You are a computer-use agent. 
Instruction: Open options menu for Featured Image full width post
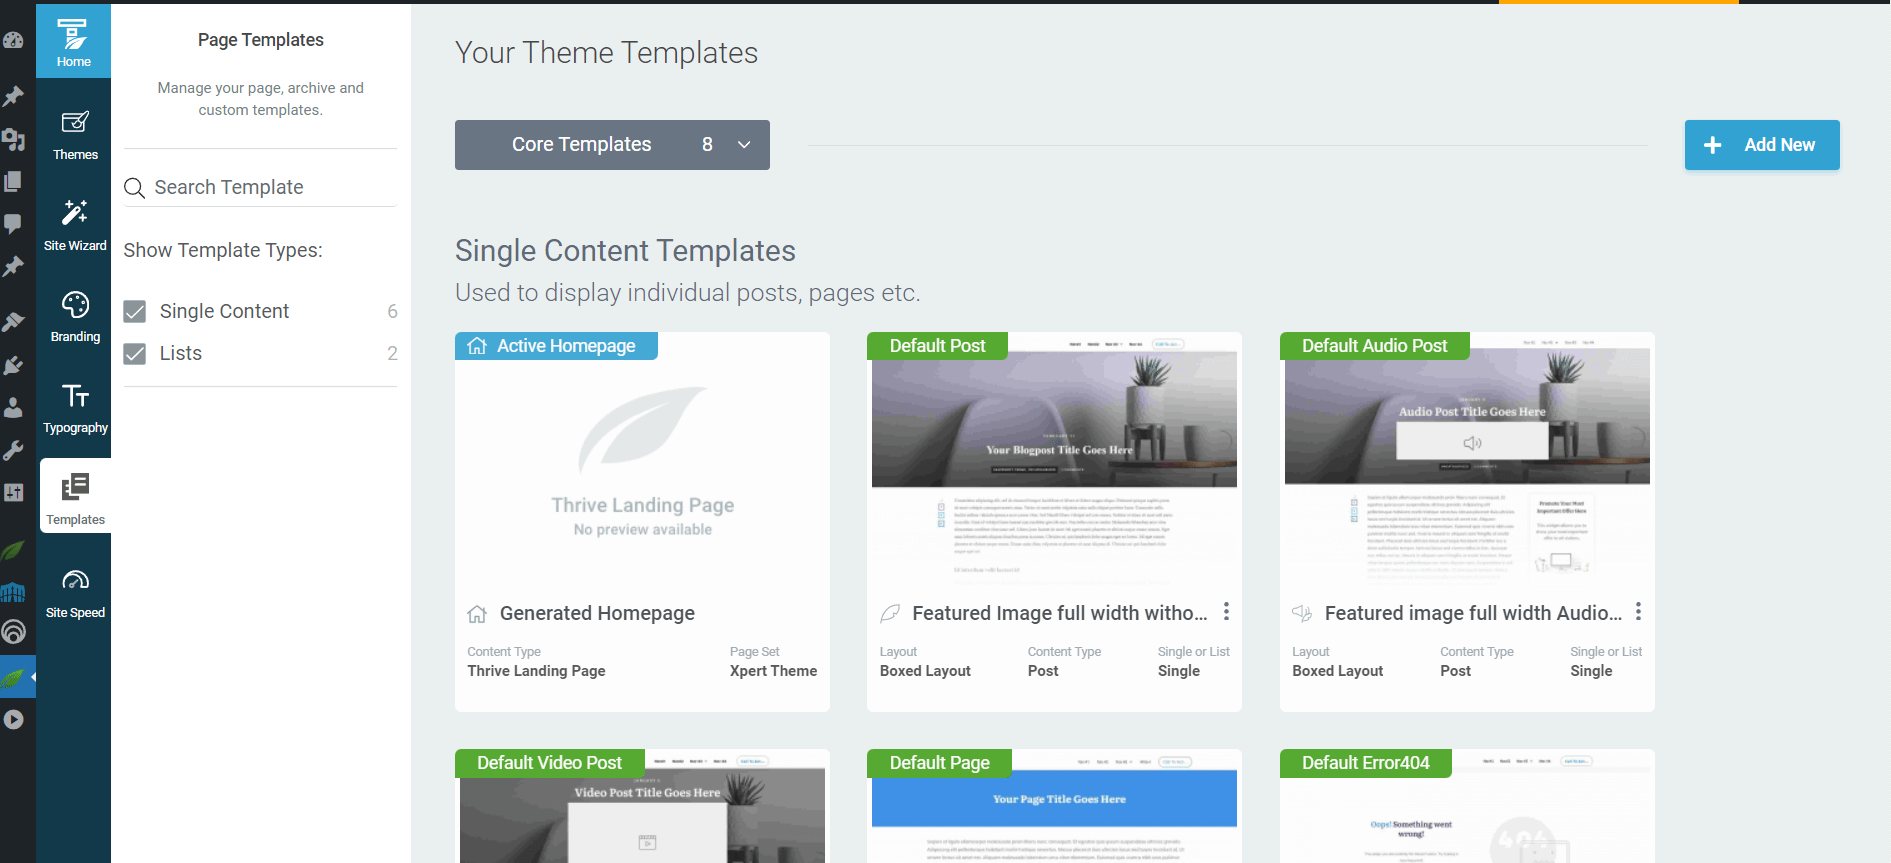(x=1226, y=611)
